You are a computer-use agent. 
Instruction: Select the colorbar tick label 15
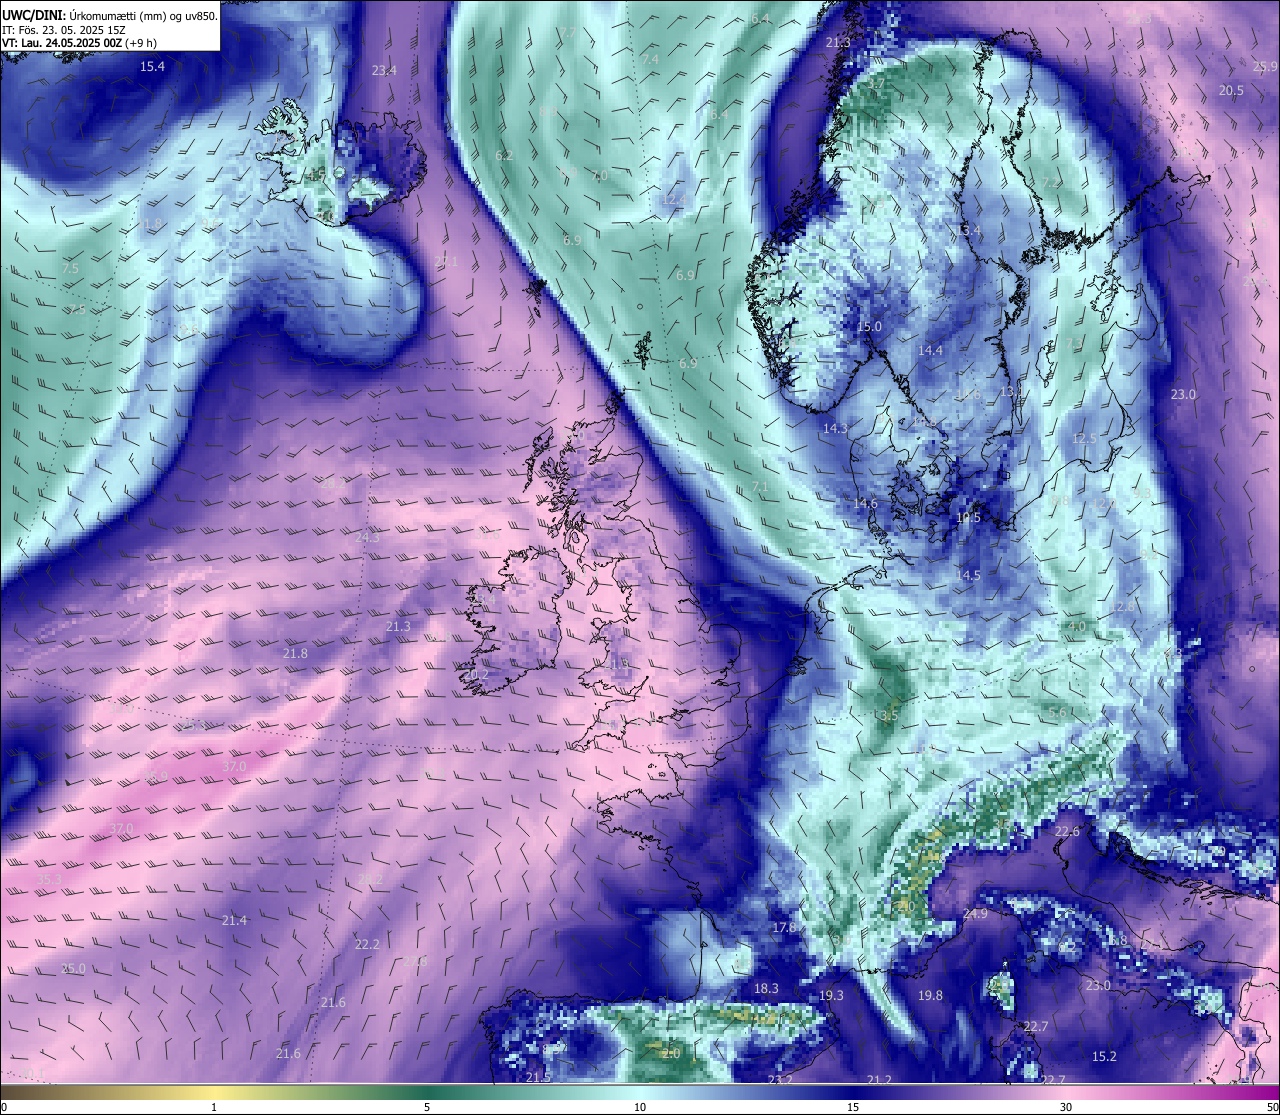[x=853, y=1107]
